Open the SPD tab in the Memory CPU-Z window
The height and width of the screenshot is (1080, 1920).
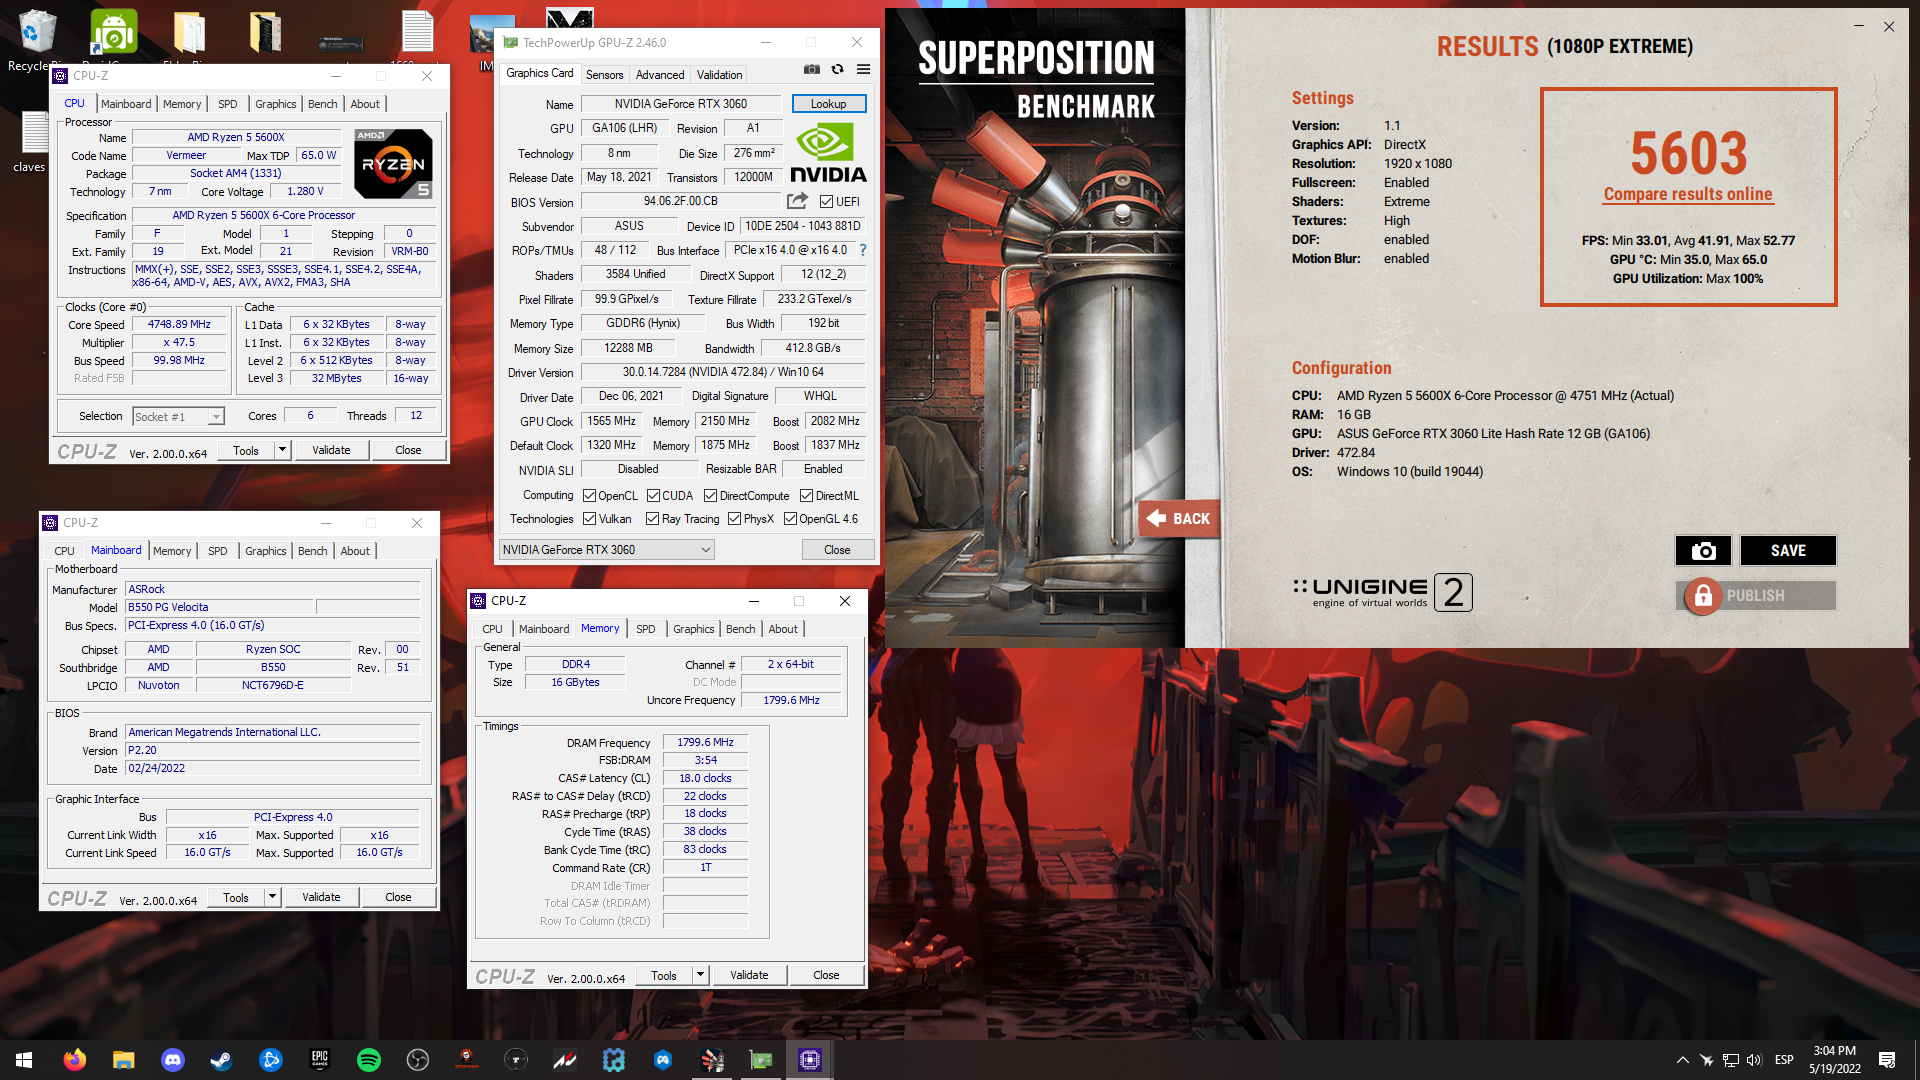[646, 629]
